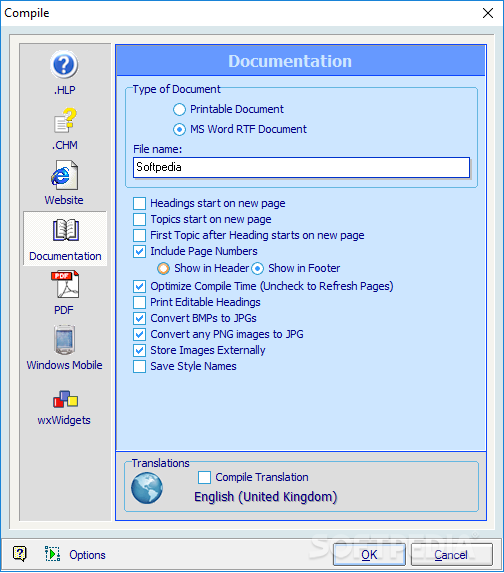Screen dimensions: 504x573
Task: Uncheck Store Images Externally
Action: tap(139, 350)
